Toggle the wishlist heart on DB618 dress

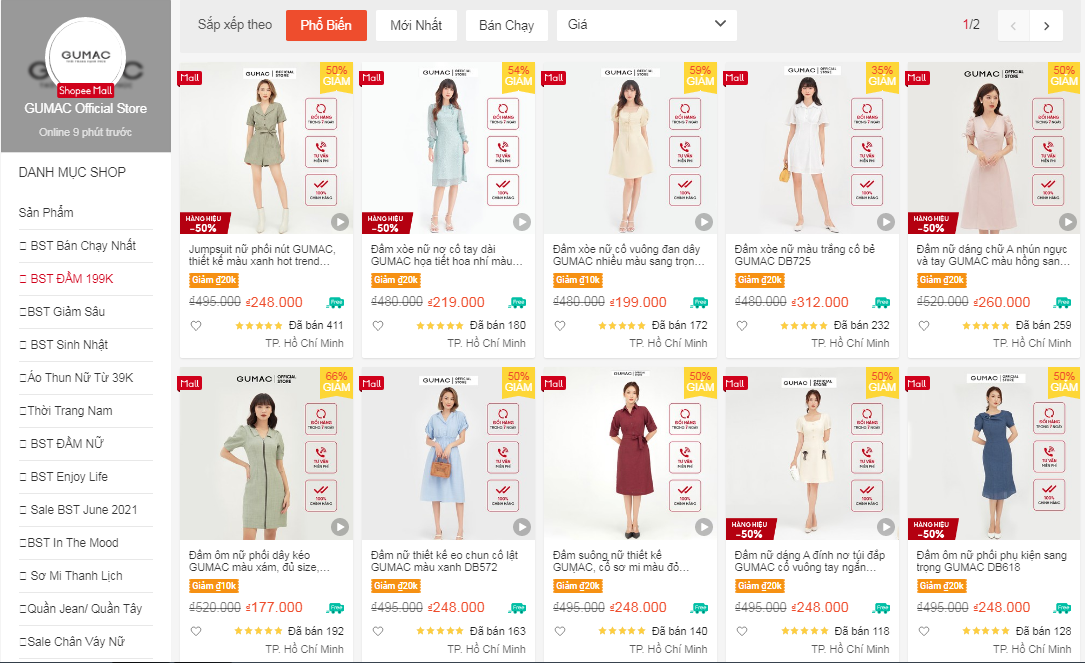[922, 631]
